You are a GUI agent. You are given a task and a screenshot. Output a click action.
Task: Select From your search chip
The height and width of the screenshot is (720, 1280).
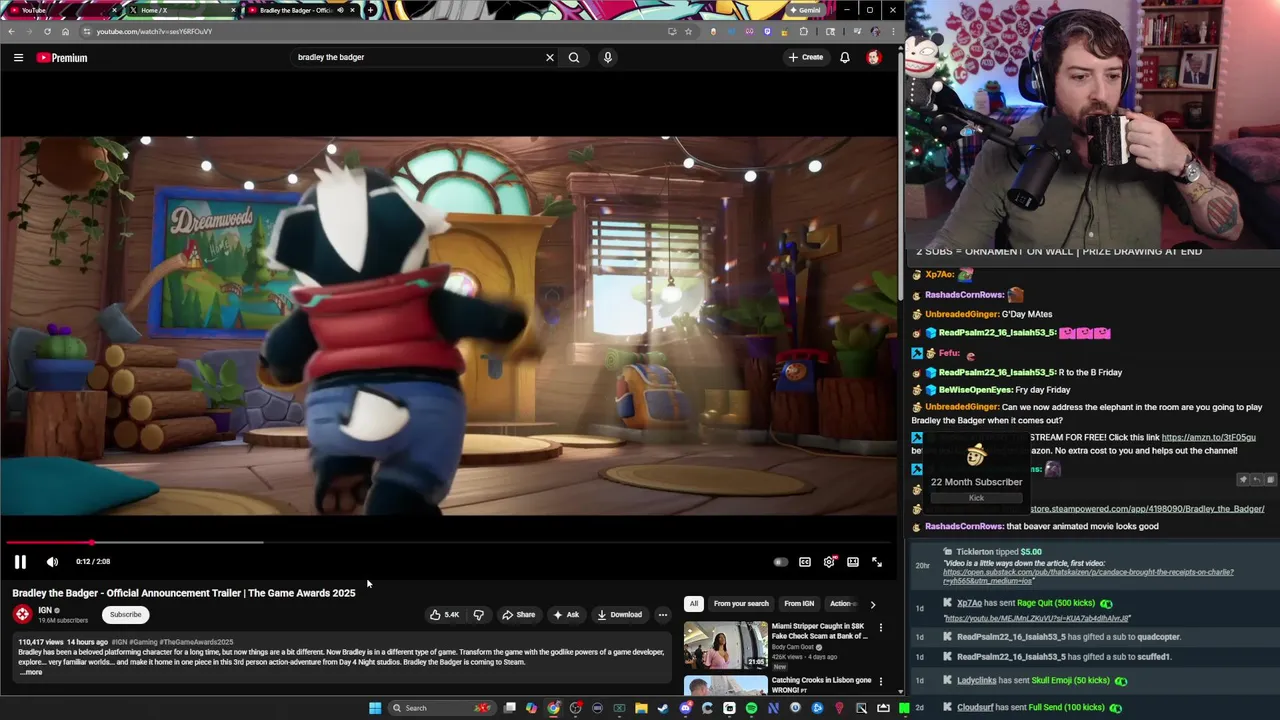(x=741, y=604)
